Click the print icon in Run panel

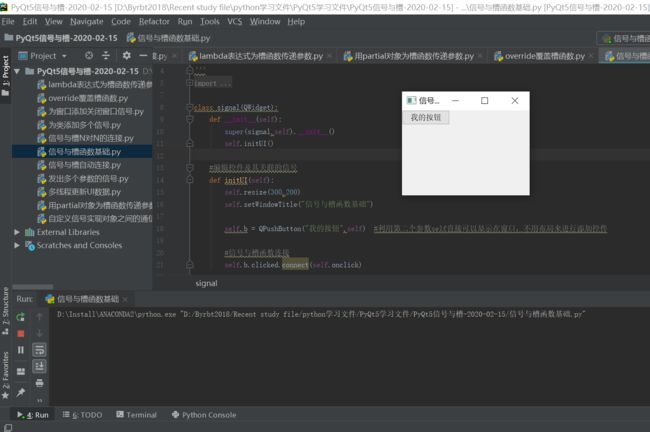40,383
